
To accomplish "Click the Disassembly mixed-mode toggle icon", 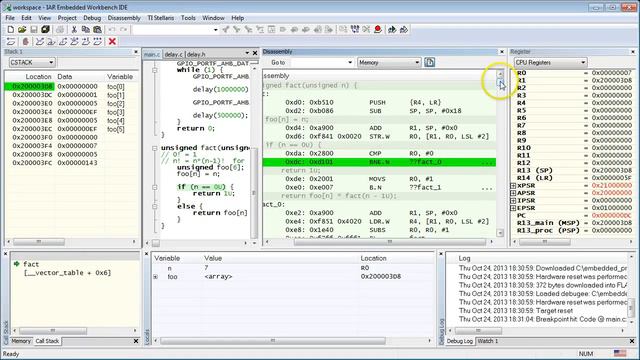I will click(429, 62).
